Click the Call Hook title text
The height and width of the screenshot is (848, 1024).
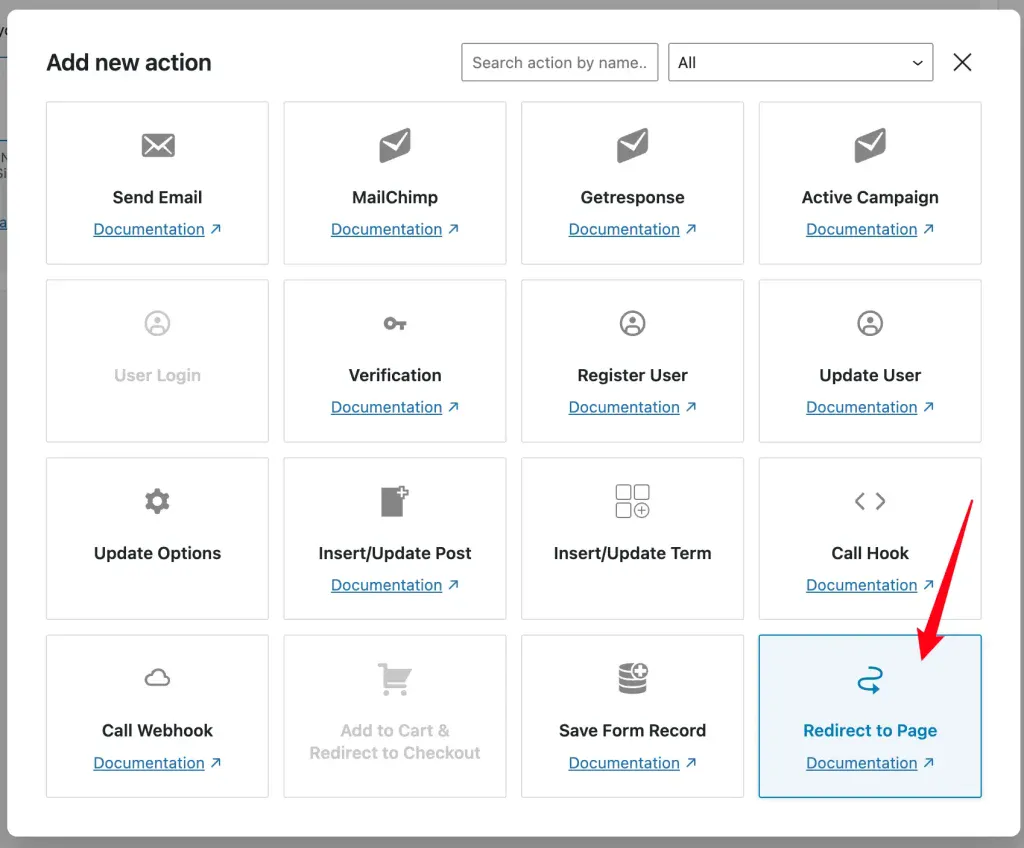[870, 553]
